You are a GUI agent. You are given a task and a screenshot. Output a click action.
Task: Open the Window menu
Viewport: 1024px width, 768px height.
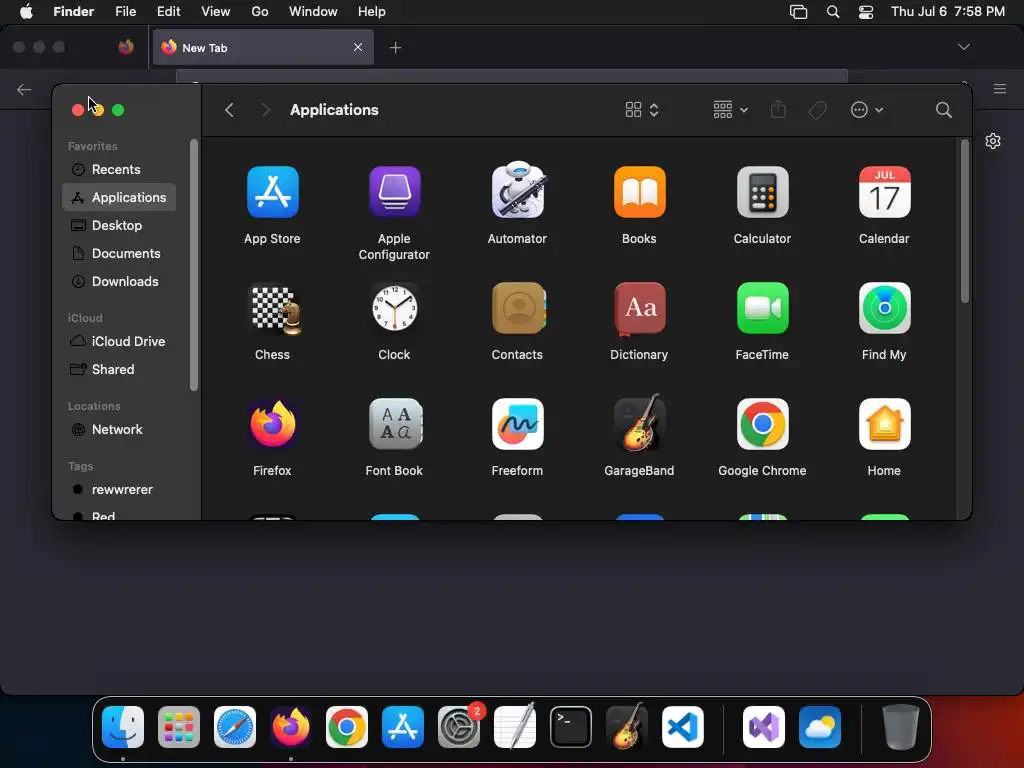point(313,12)
